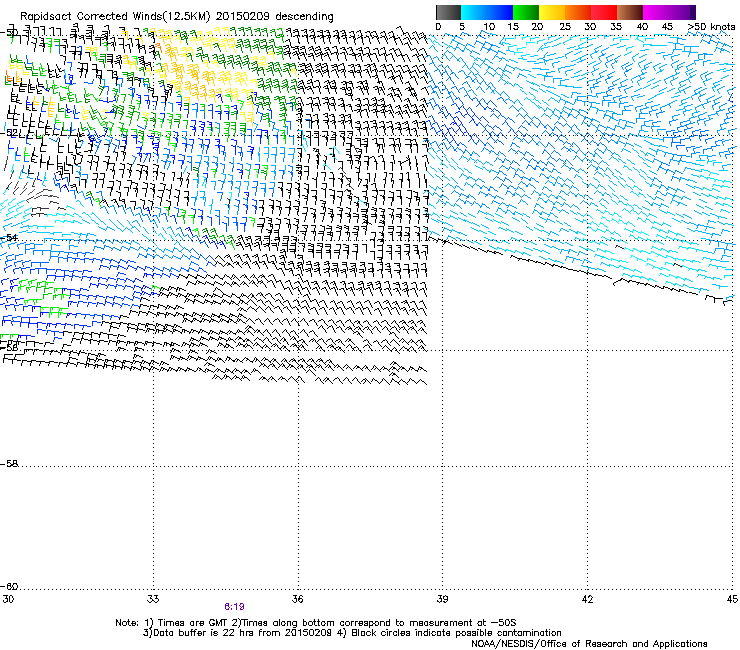
Task: Click the magenta 40-45 knots legend swatch
Action: coord(656,12)
